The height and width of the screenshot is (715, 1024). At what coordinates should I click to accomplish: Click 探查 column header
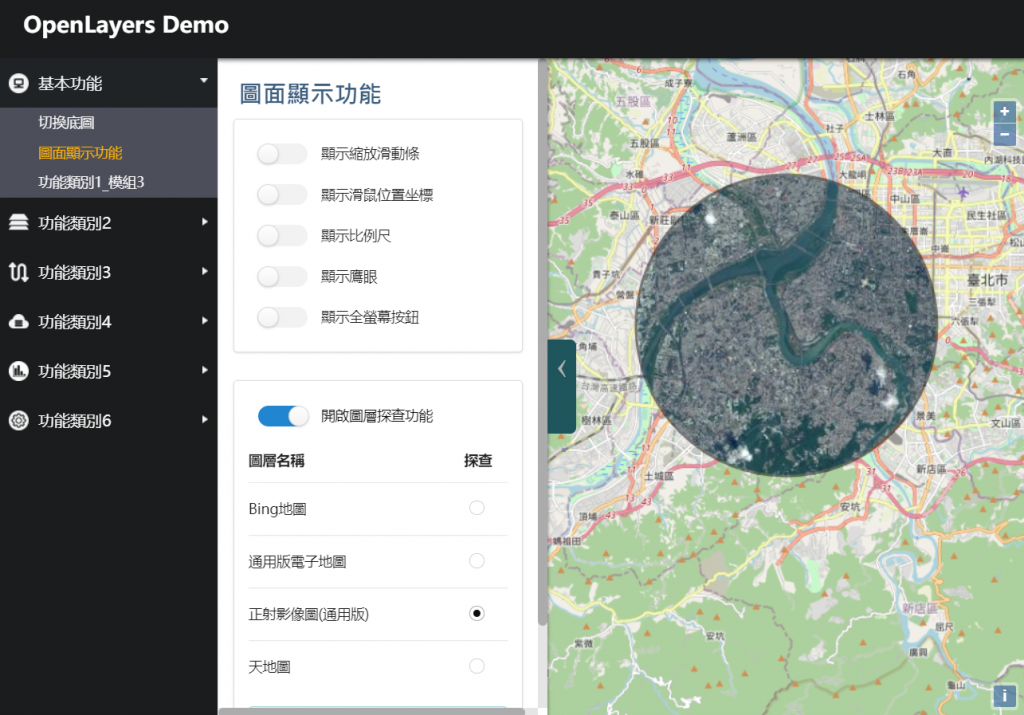[x=478, y=461]
